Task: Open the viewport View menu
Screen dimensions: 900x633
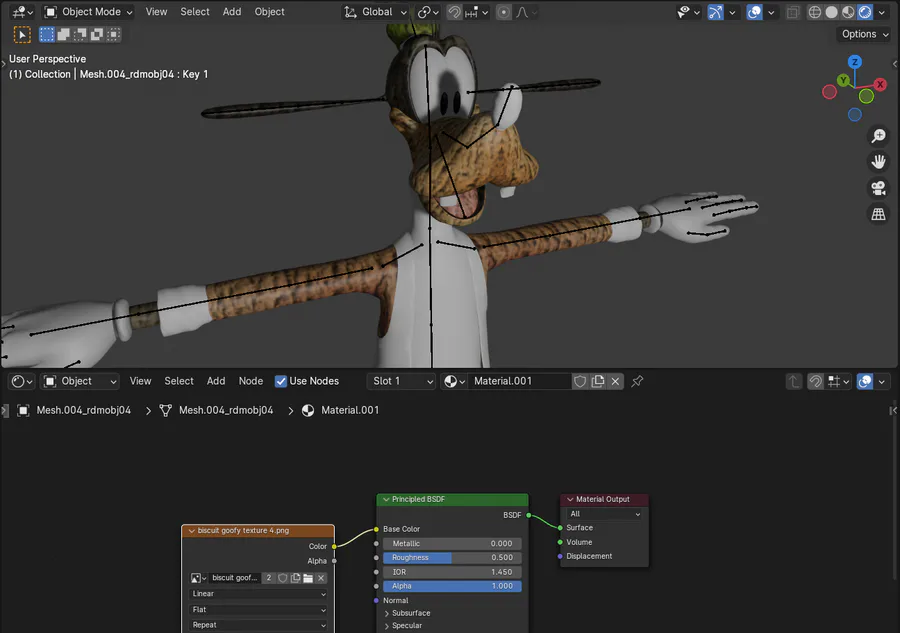Action: [156, 11]
